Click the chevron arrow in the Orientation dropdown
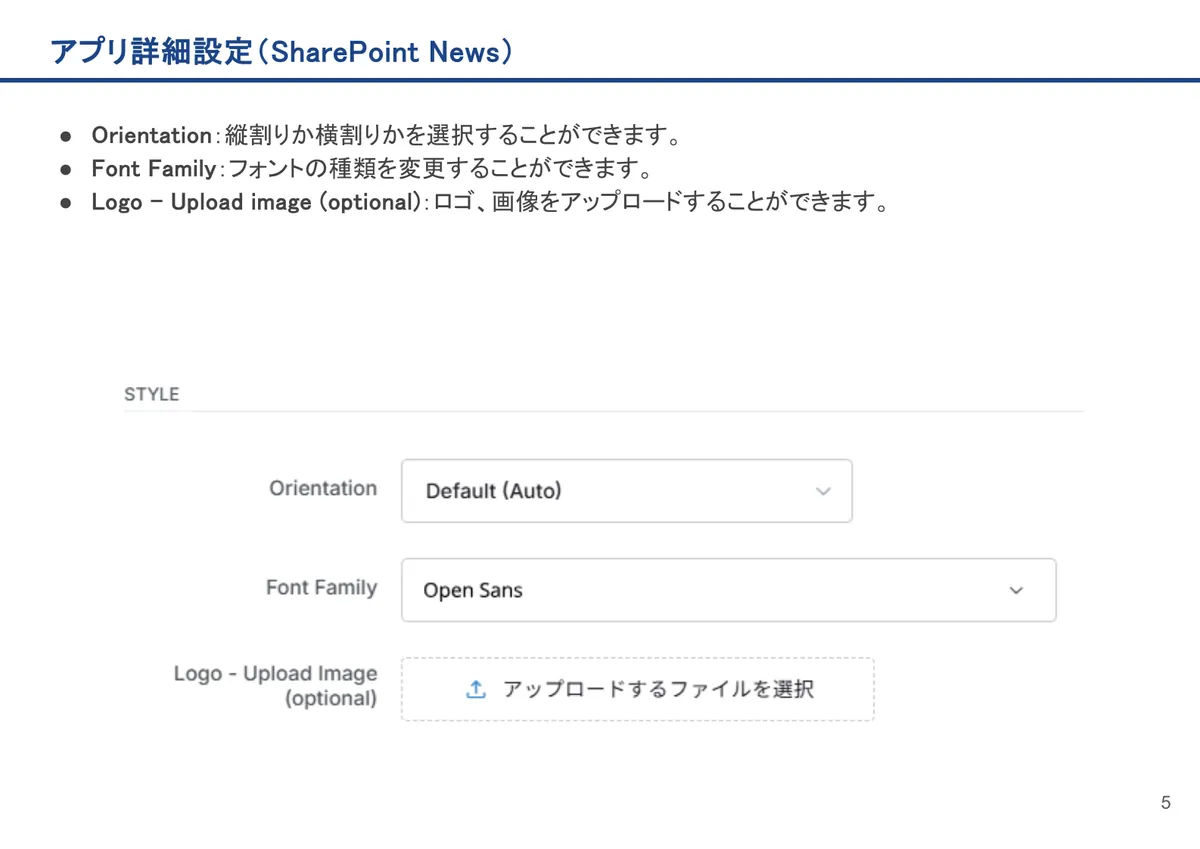 [x=823, y=491]
